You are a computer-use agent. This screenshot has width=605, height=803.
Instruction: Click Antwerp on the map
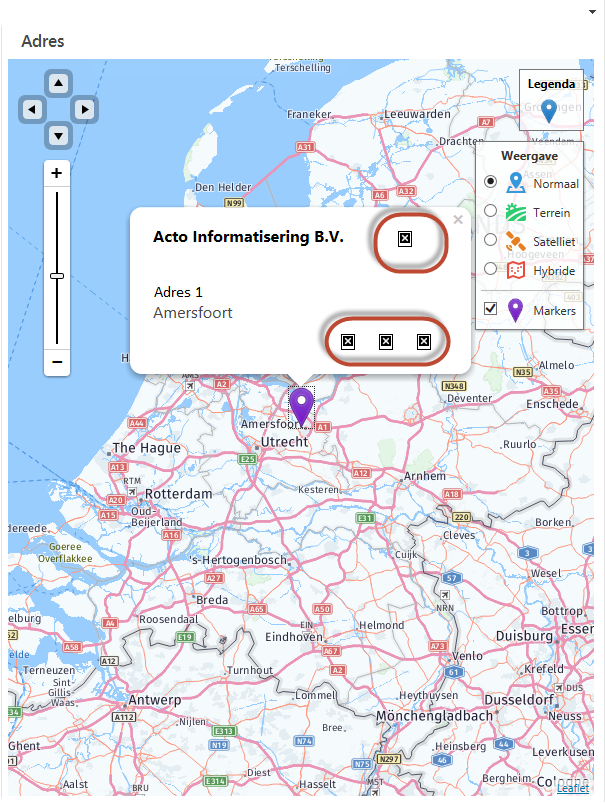tap(155, 700)
